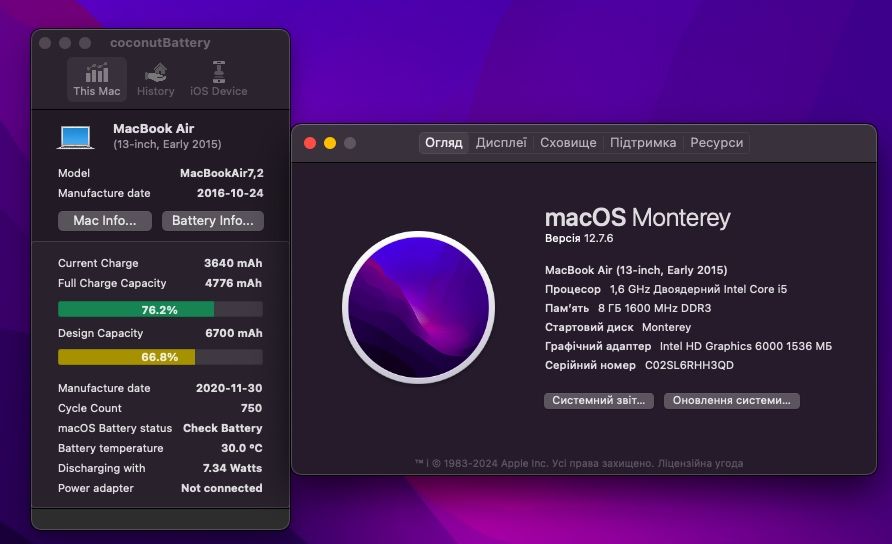892x544 pixels.
Task: Click the macOS Monterey round logo
Action: pyautogui.click(x=418, y=307)
